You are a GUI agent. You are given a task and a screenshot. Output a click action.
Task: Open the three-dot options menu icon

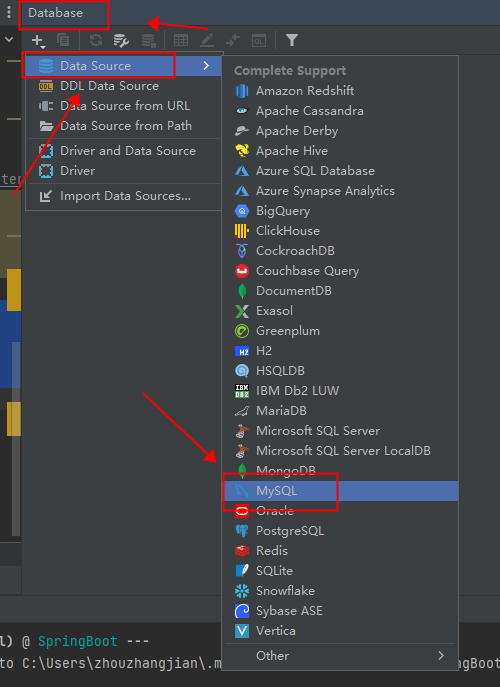pyautogui.click(x=9, y=12)
